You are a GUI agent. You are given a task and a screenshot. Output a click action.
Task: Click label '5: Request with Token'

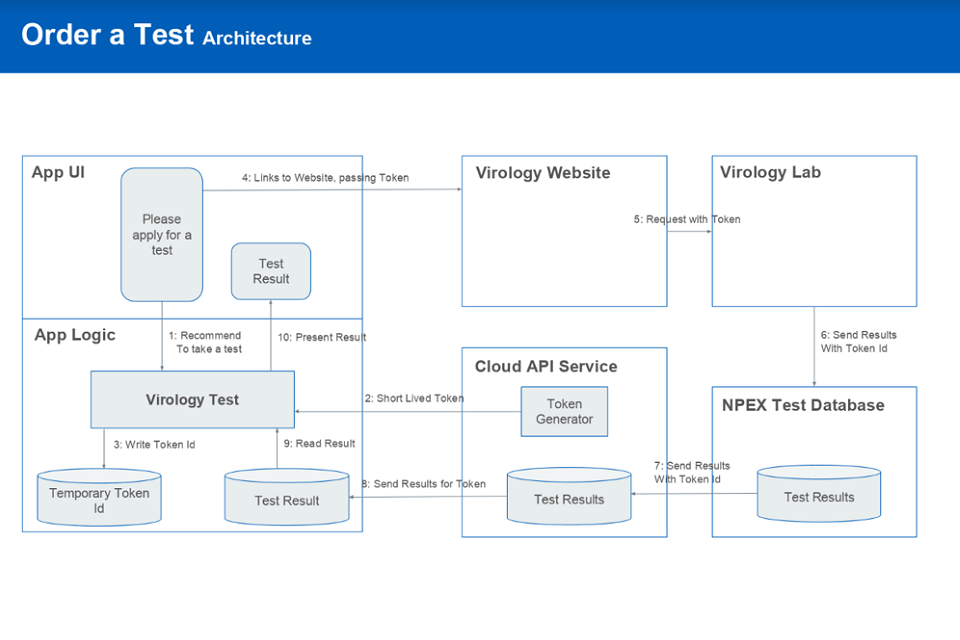[x=687, y=219]
